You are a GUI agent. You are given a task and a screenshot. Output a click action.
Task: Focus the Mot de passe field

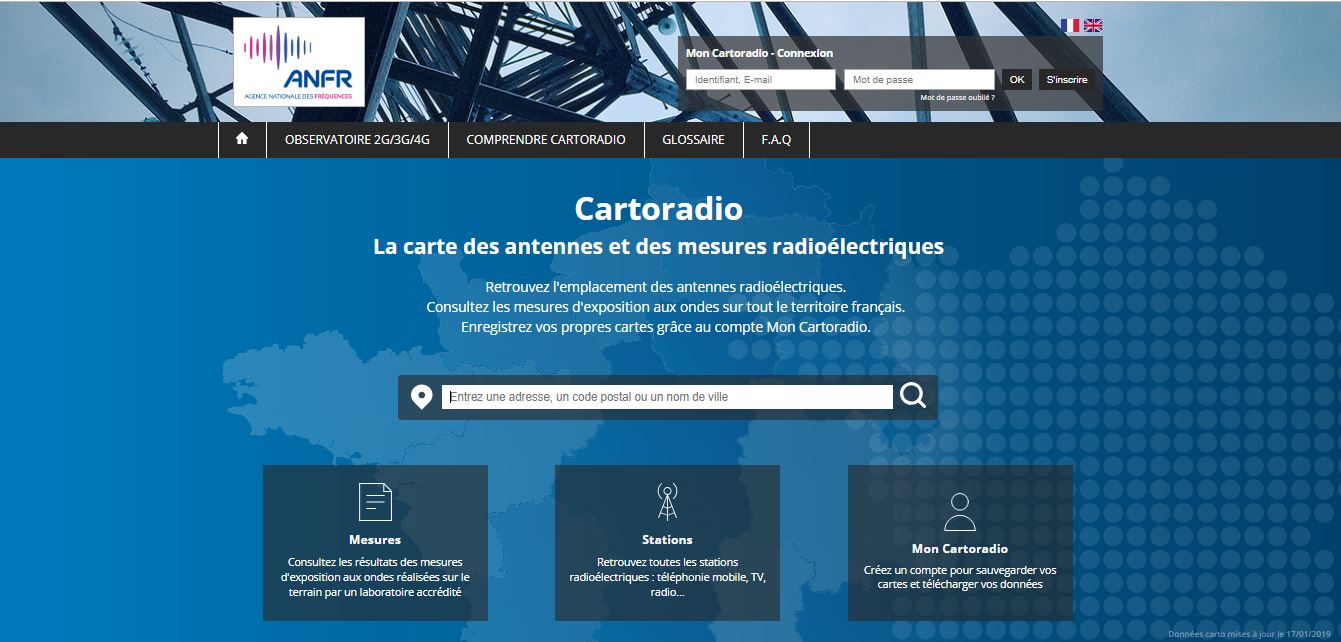(x=919, y=80)
